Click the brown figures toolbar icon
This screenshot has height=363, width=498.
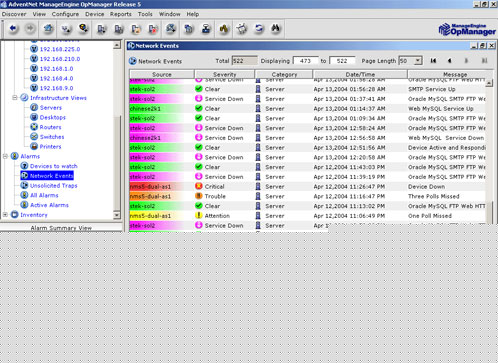224,29
